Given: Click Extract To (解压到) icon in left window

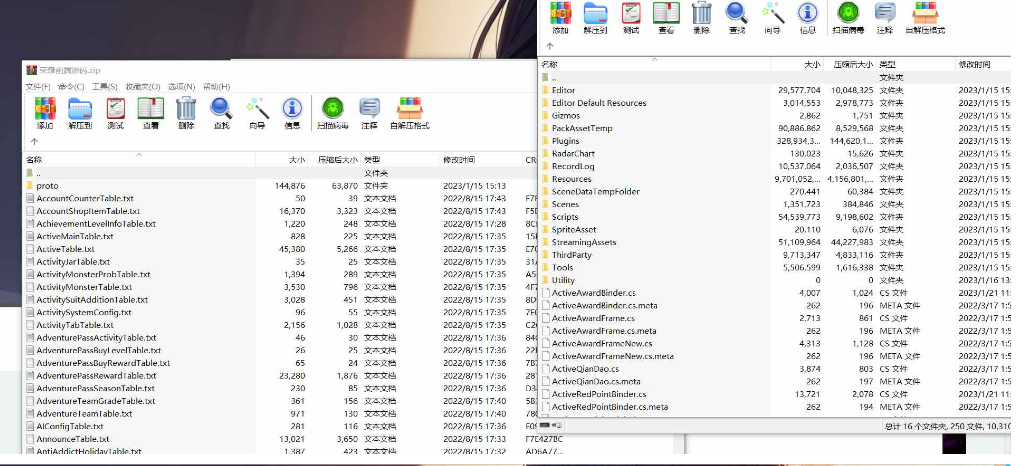Looking at the screenshot, I should (80, 112).
